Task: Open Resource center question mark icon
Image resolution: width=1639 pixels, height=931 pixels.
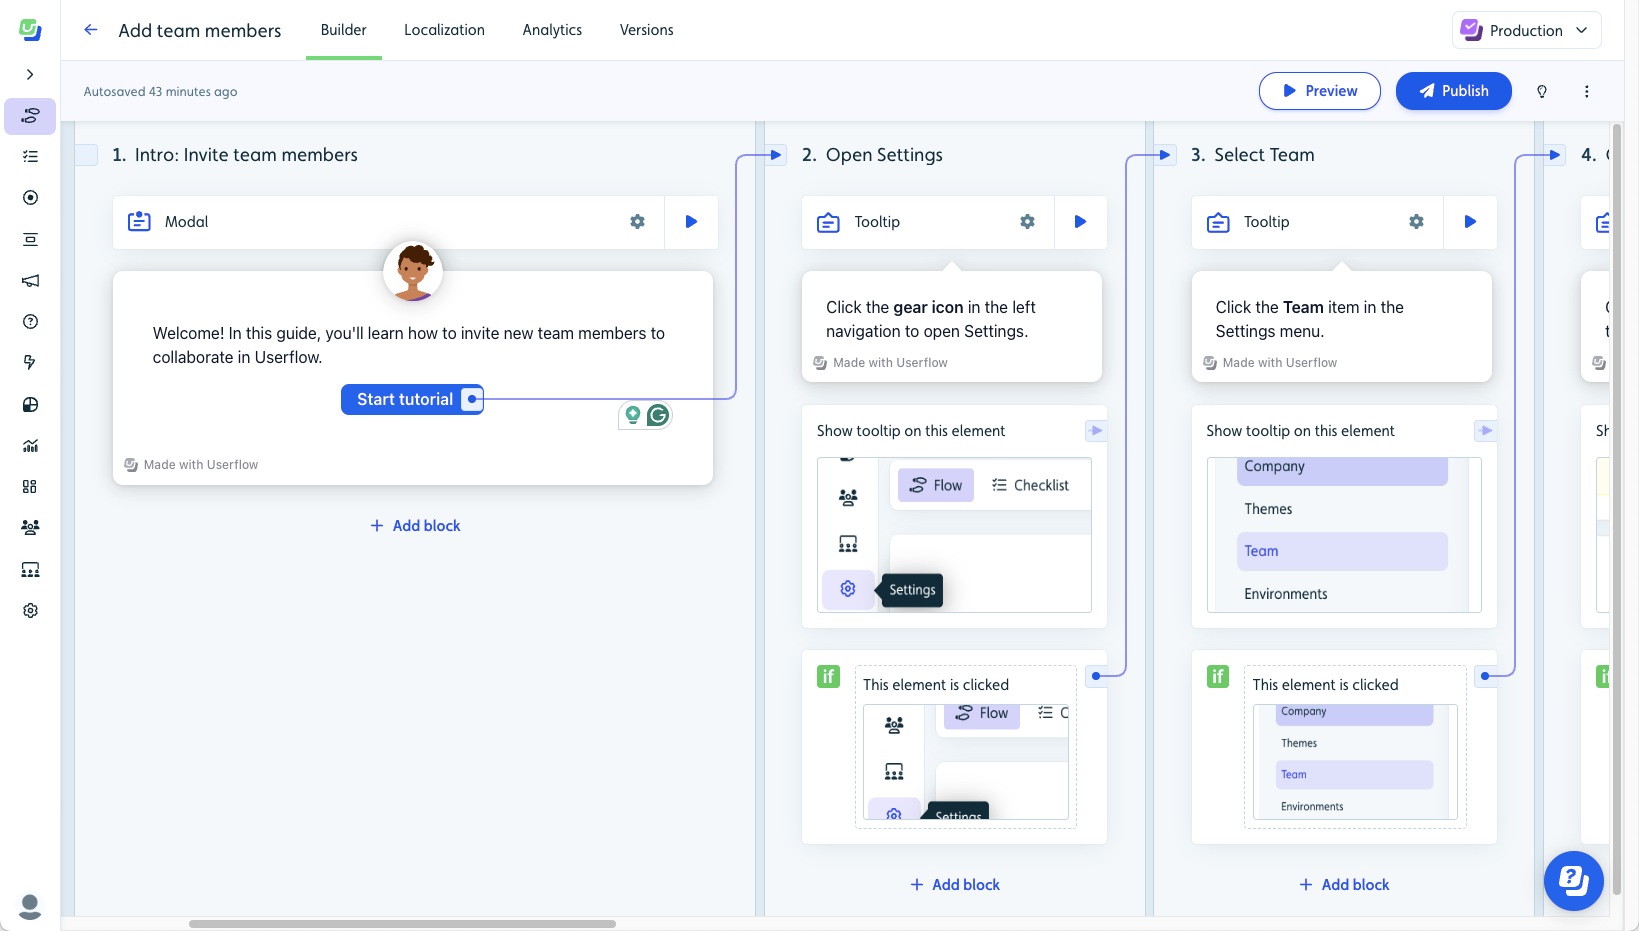Action: [30, 321]
